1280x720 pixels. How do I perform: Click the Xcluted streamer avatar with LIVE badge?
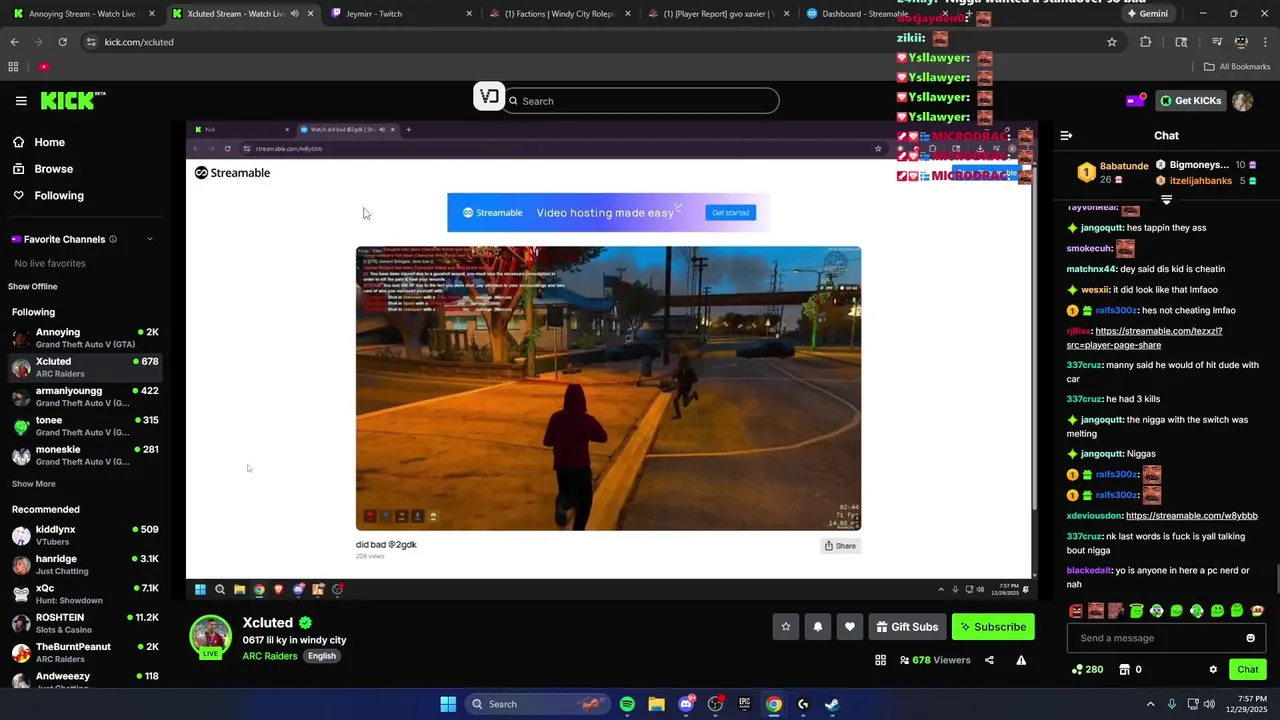coord(211,637)
